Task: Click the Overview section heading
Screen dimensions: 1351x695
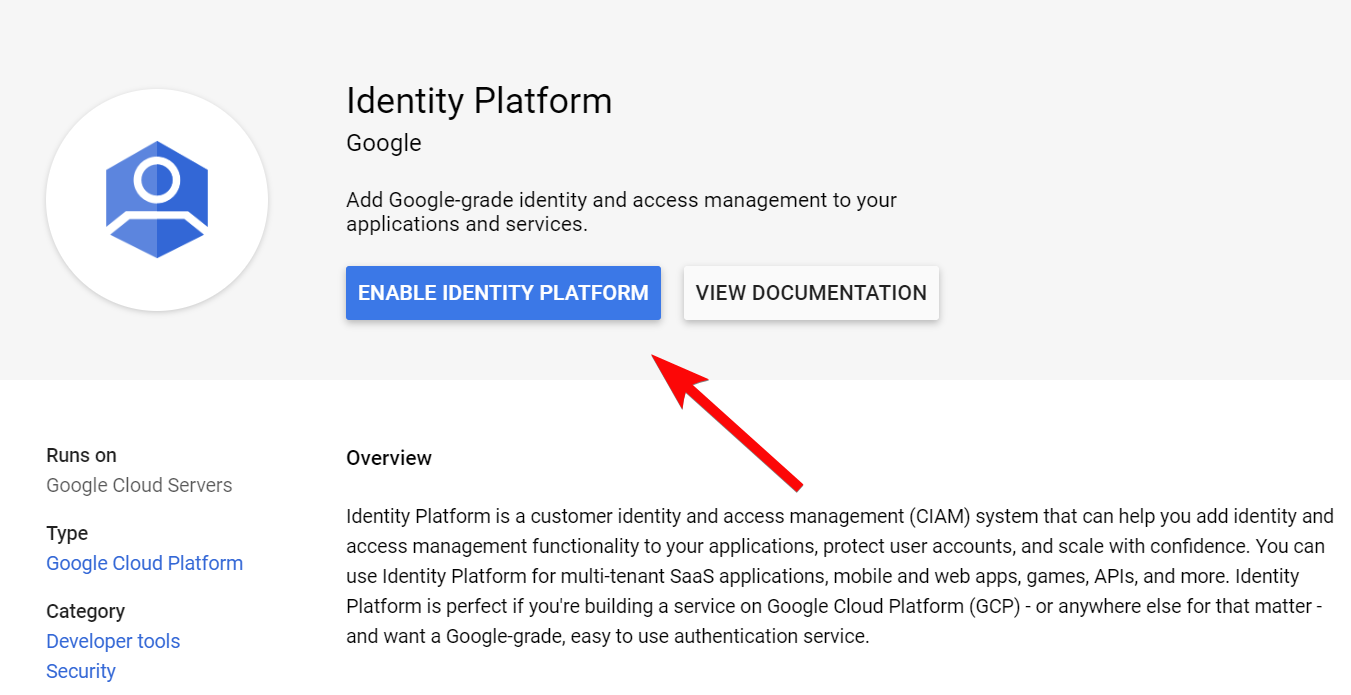Action: [x=389, y=458]
